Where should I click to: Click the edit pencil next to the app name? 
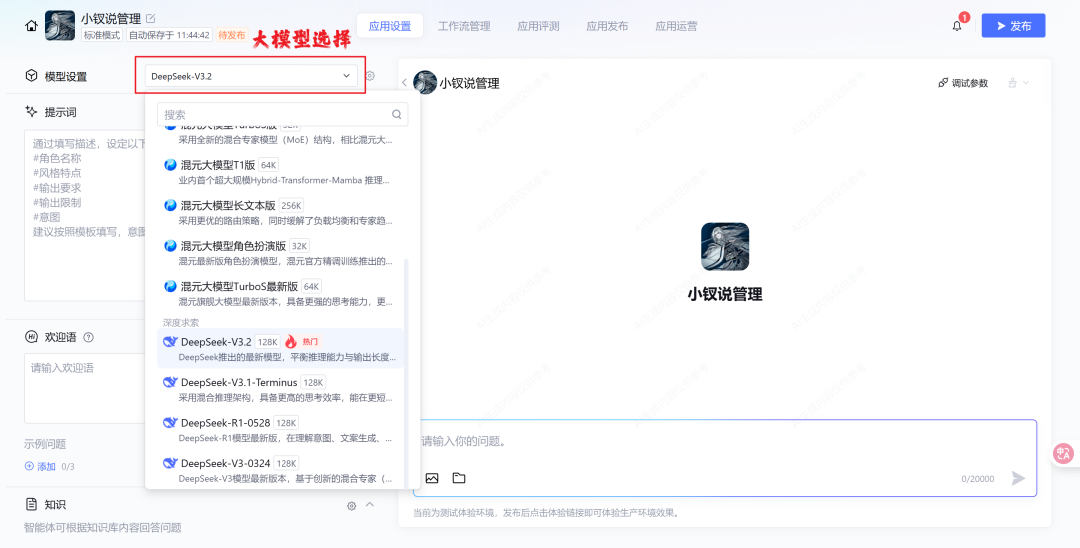point(151,18)
